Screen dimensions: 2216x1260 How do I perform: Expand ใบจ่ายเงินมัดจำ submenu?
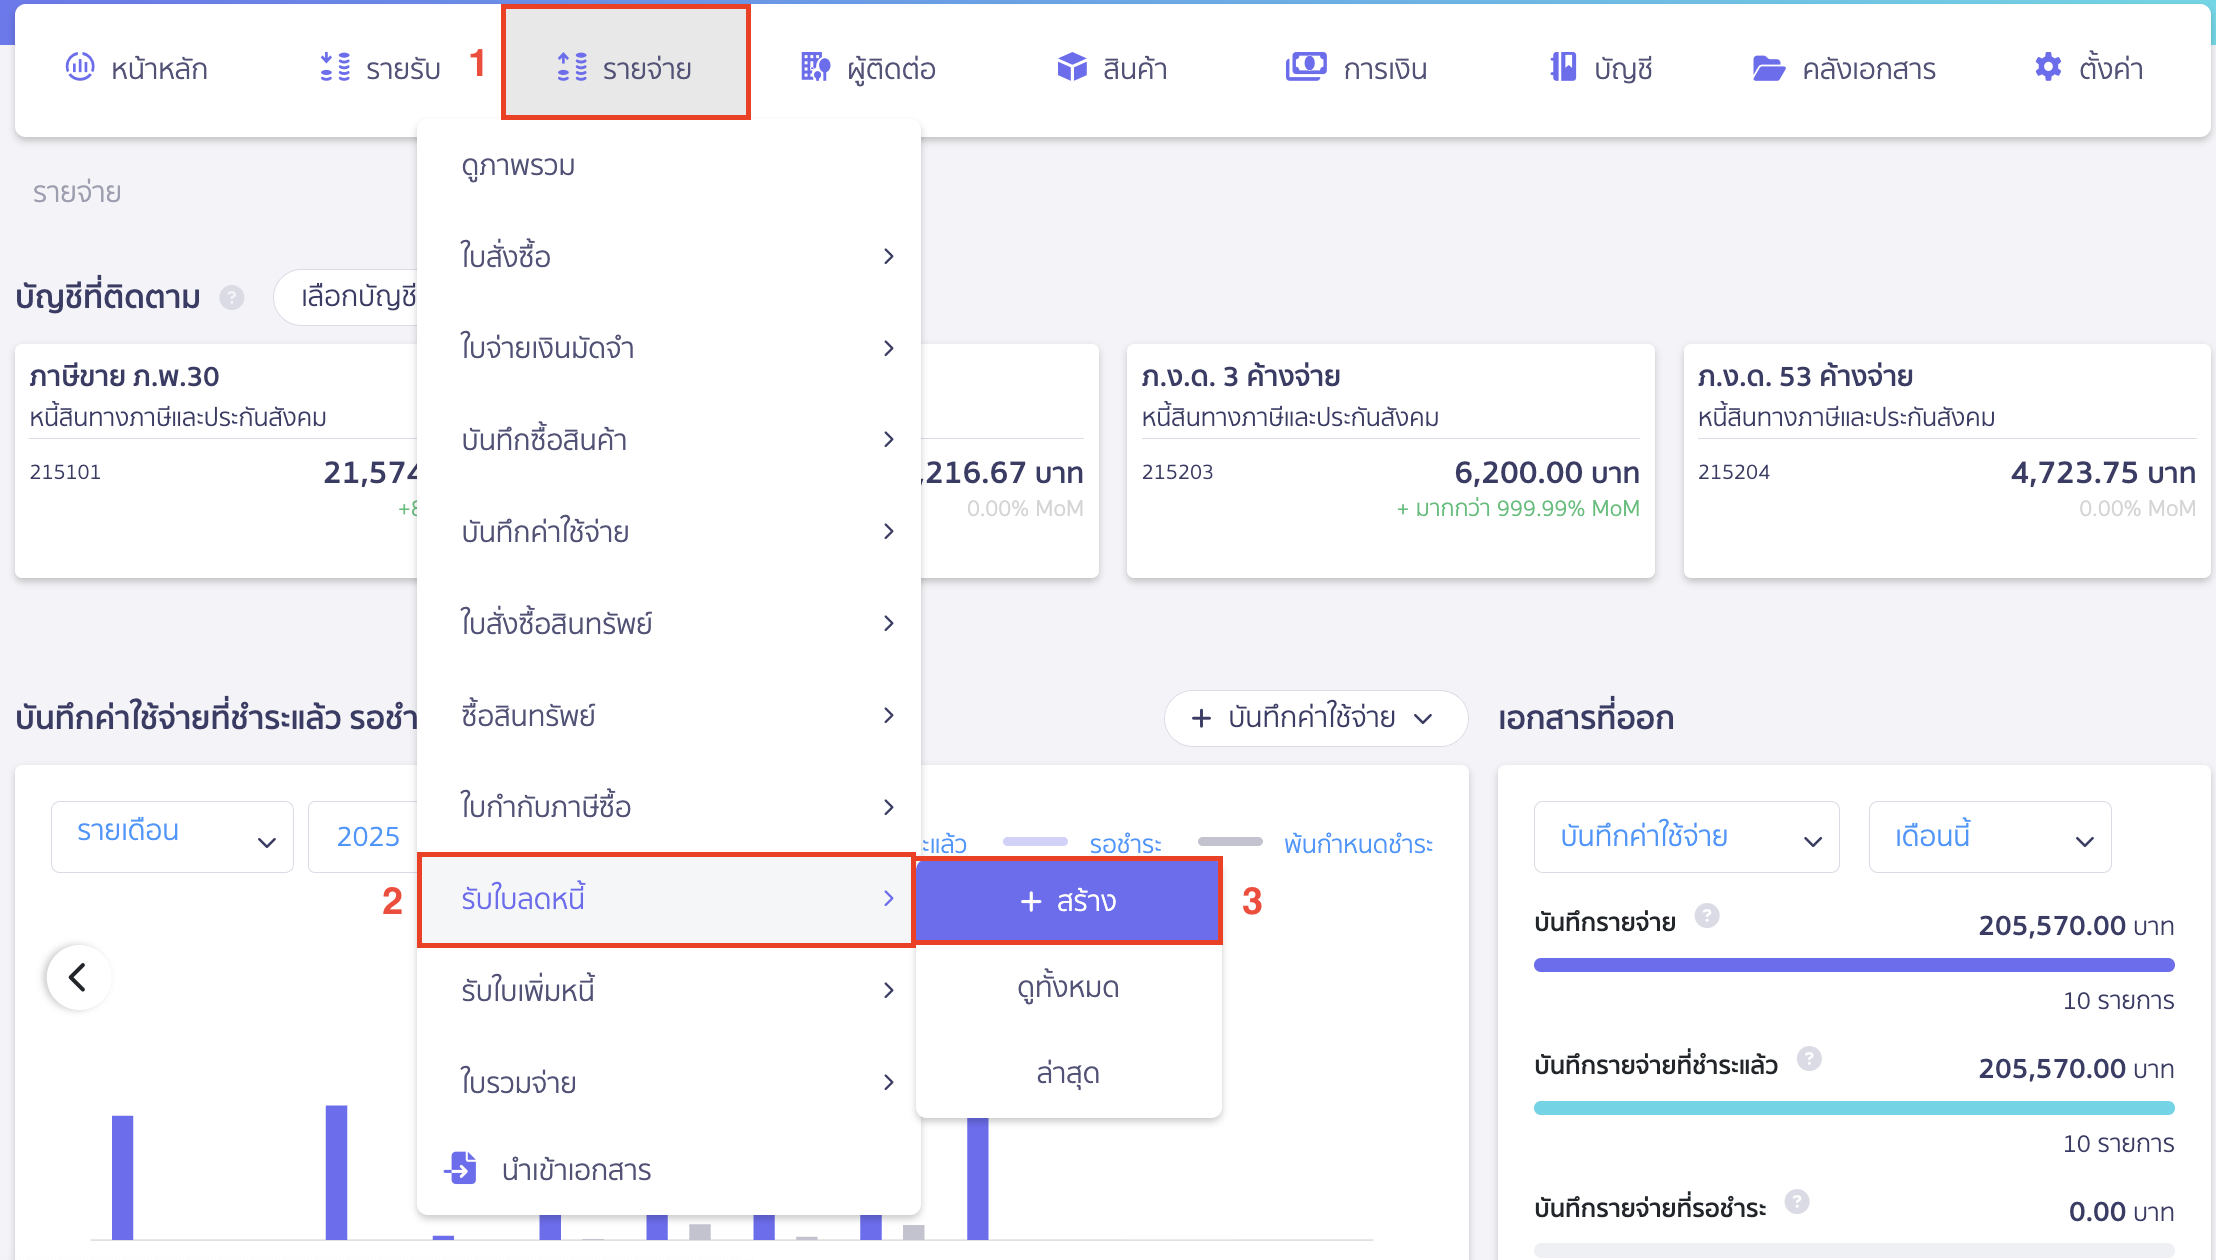tap(668, 348)
